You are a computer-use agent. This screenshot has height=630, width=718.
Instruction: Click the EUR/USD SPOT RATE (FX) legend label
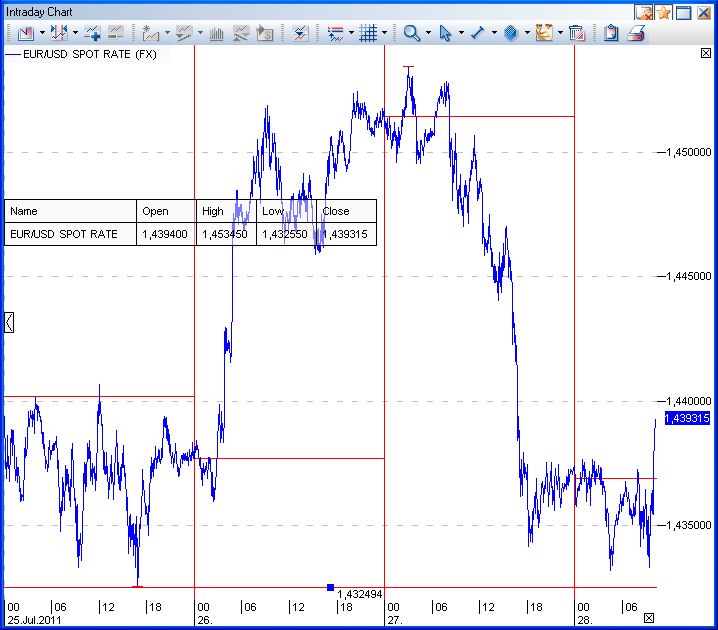[x=90, y=54]
